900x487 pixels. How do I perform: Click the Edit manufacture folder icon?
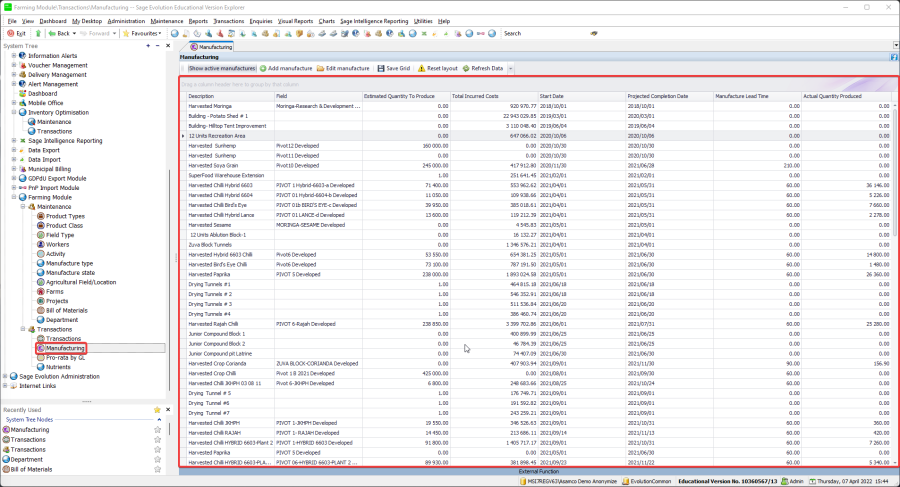[320, 68]
